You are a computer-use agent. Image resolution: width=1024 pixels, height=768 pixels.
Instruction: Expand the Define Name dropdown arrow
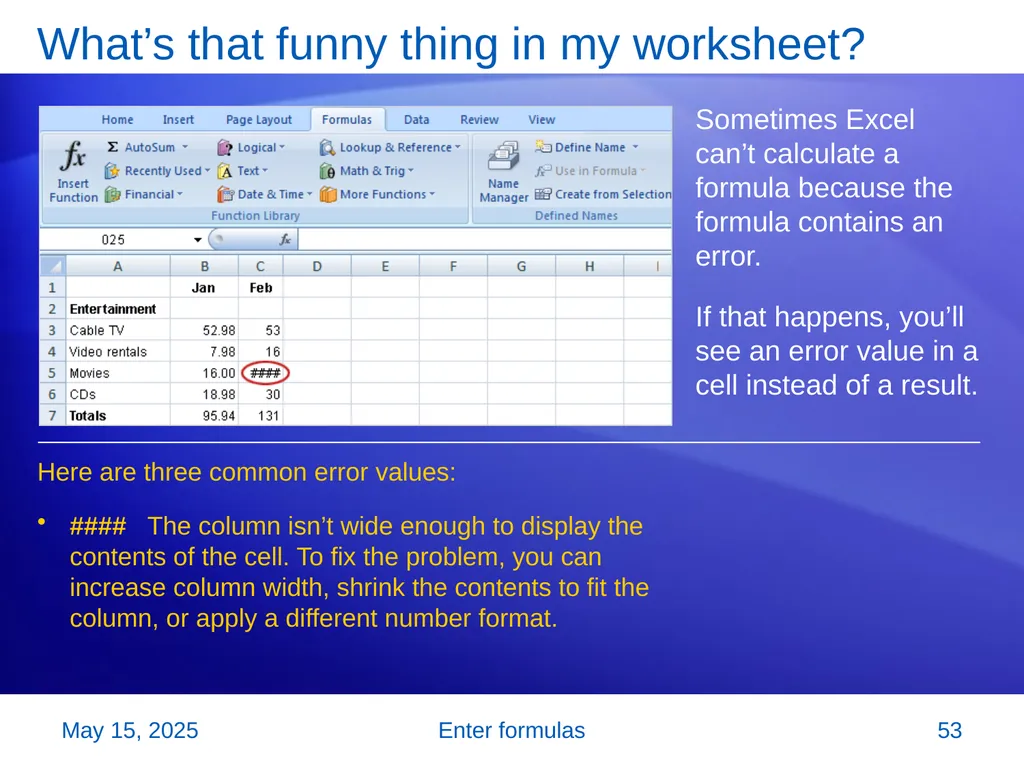(635, 147)
